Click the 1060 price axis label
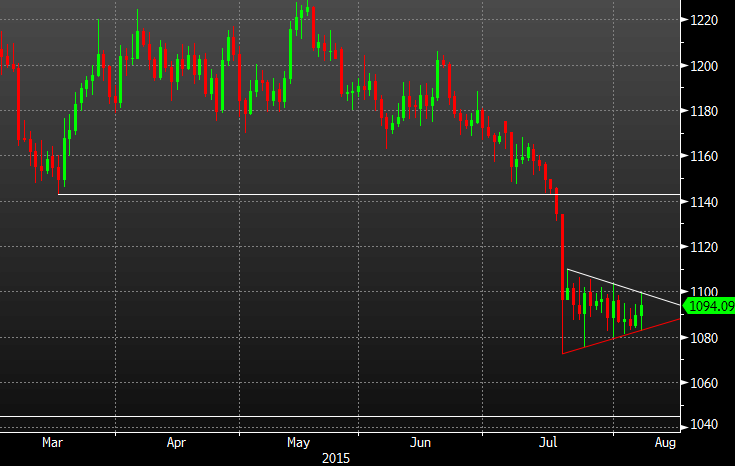This screenshot has width=735, height=466. point(704,383)
